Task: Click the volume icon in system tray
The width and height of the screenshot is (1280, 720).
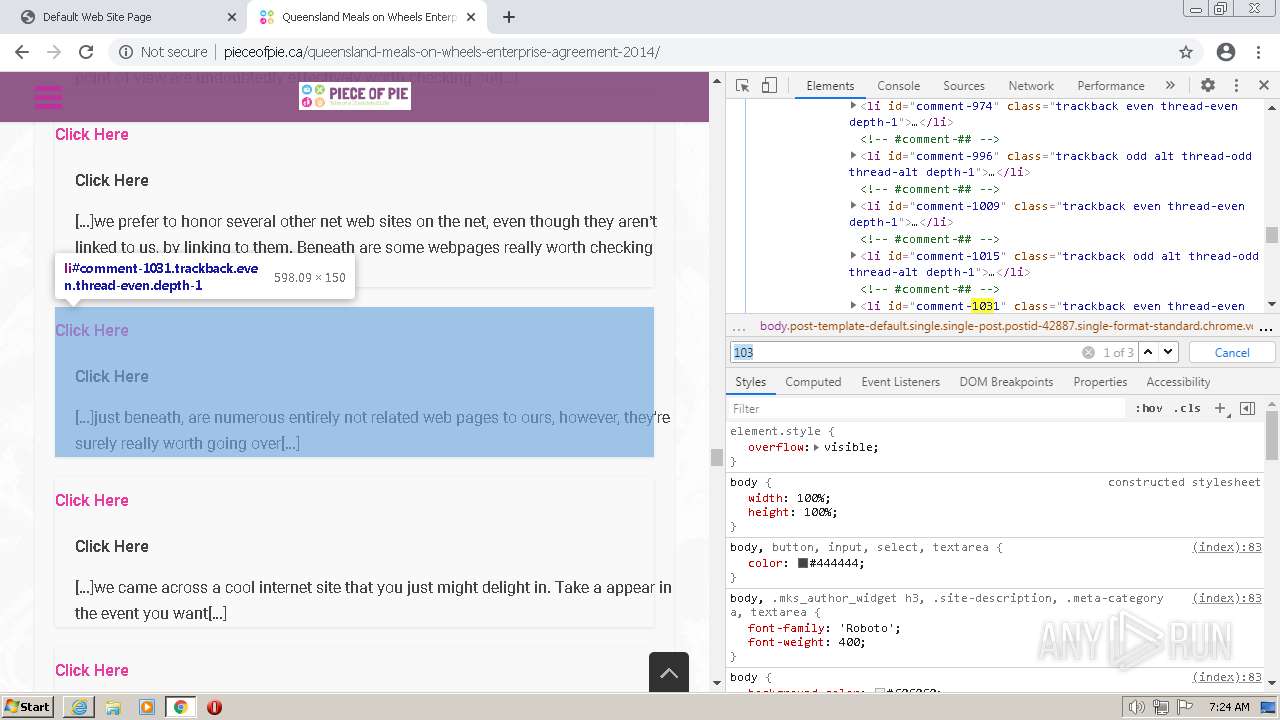Action: [x=1137, y=707]
